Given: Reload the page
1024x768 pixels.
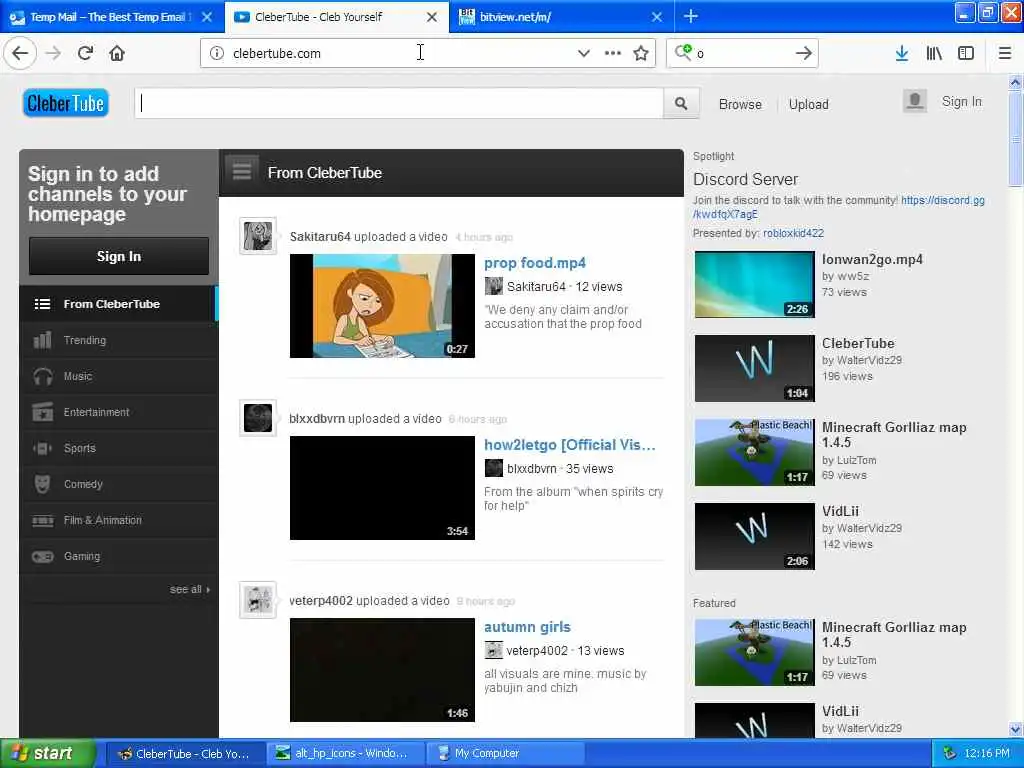Looking at the screenshot, I should pos(85,53).
